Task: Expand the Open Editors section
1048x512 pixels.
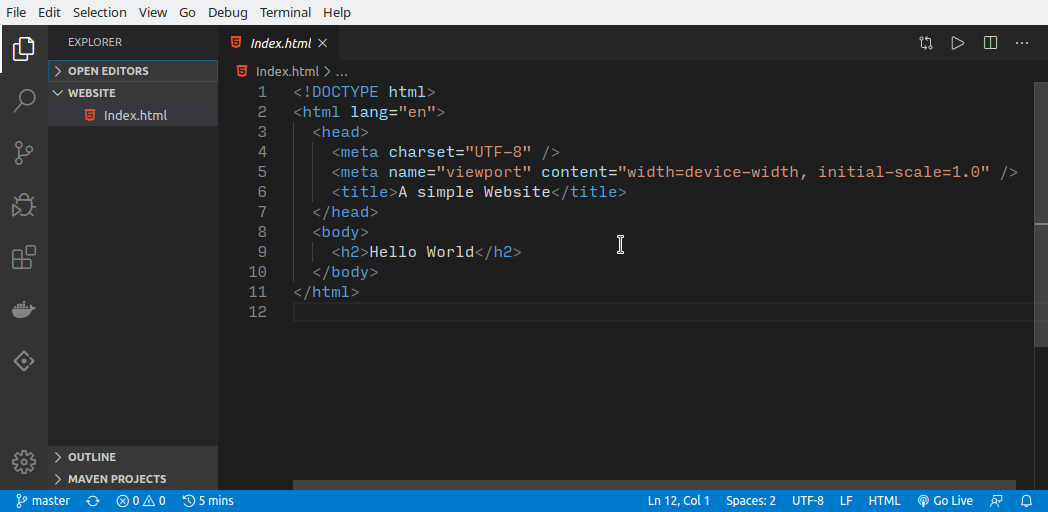Action: click(108, 71)
